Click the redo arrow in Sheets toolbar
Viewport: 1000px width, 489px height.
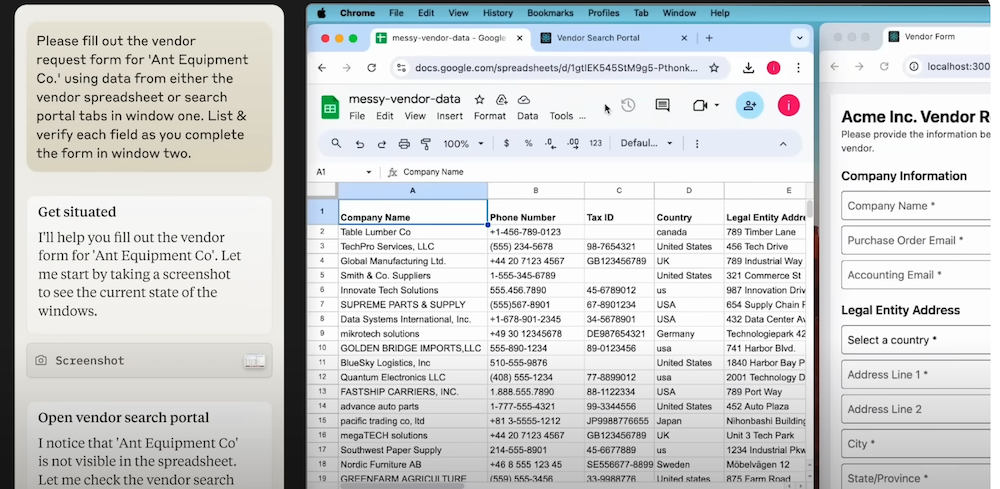[x=381, y=144]
